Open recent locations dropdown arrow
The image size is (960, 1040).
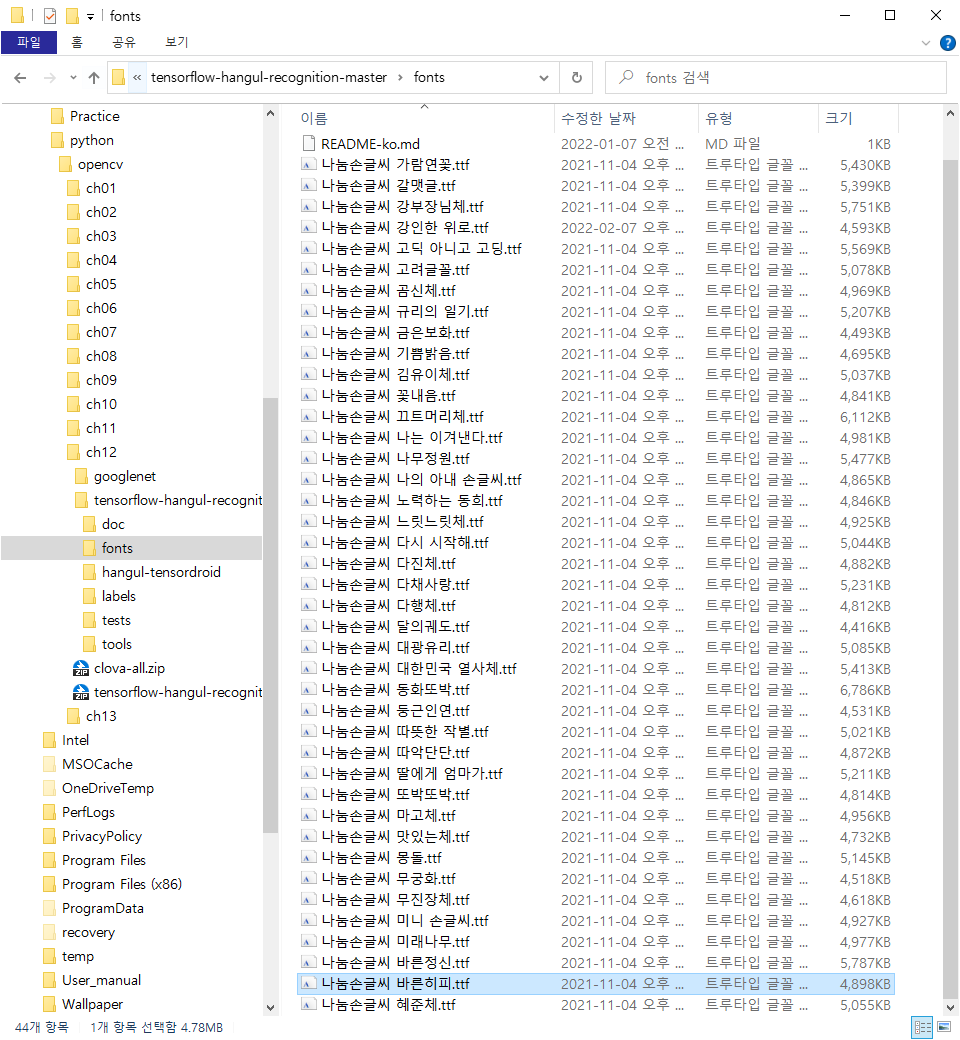pyautogui.click(x=73, y=78)
